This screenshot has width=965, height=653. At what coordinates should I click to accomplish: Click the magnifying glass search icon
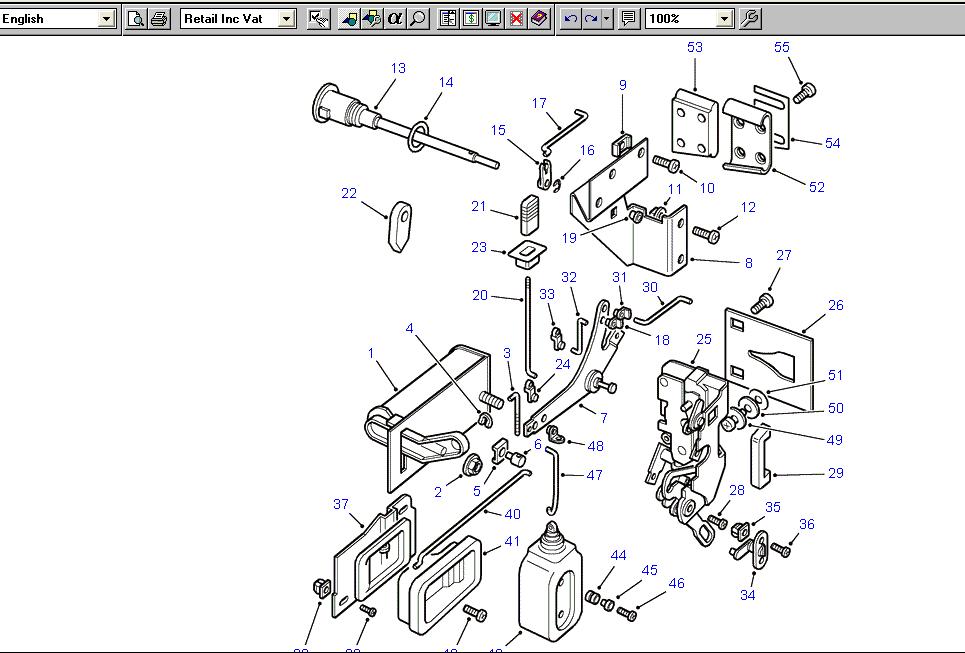pyautogui.click(x=418, y=19)
